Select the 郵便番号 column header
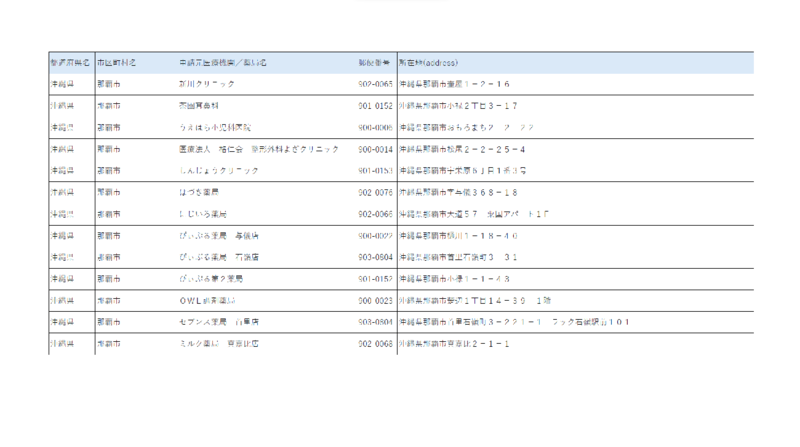 pos(374,63)
